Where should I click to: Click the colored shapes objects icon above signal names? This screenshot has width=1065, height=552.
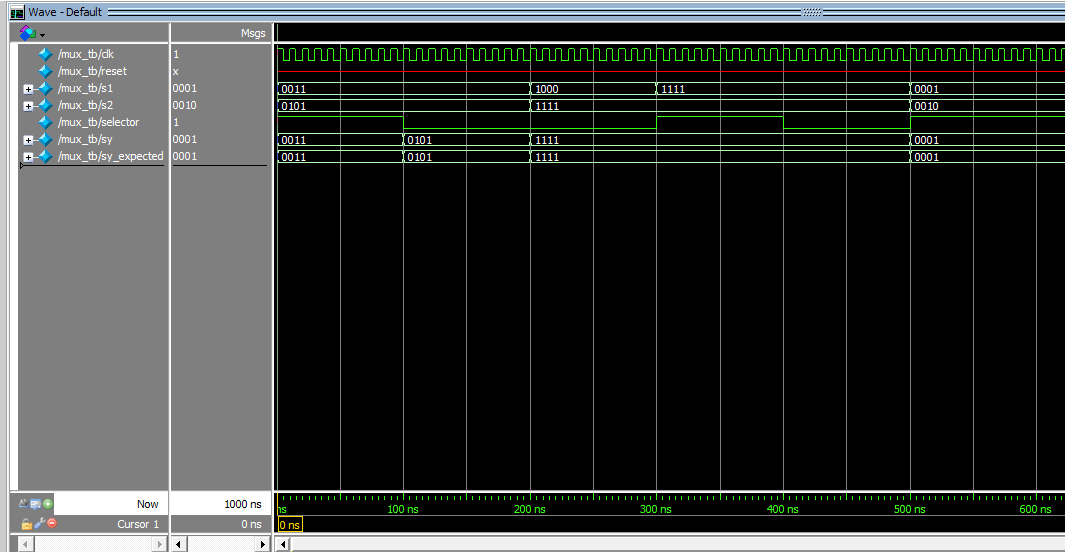point(27,33)
